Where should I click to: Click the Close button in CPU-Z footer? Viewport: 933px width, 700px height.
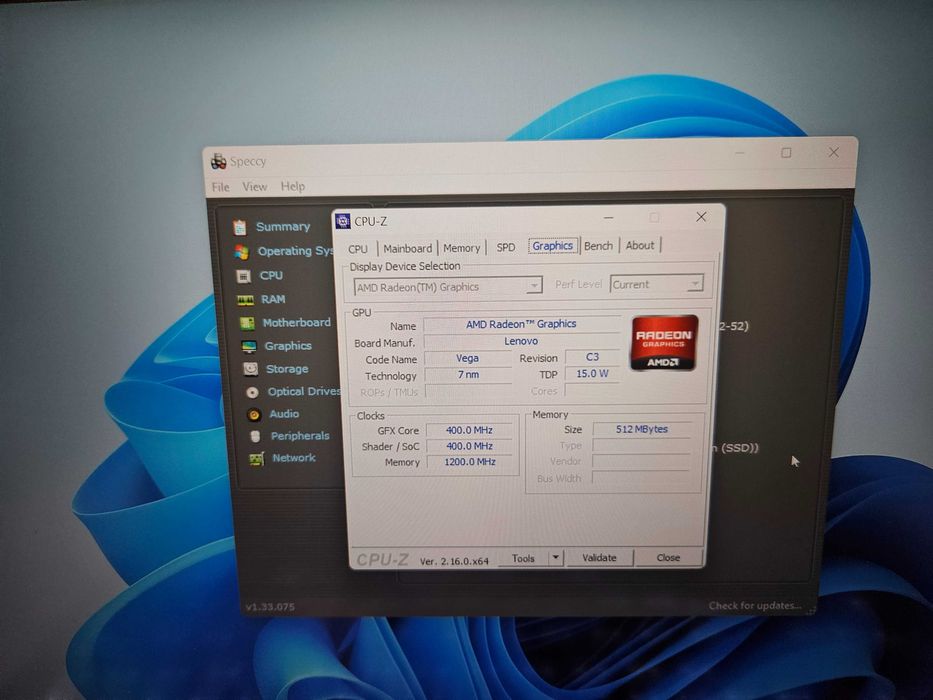tap(668, 558)
